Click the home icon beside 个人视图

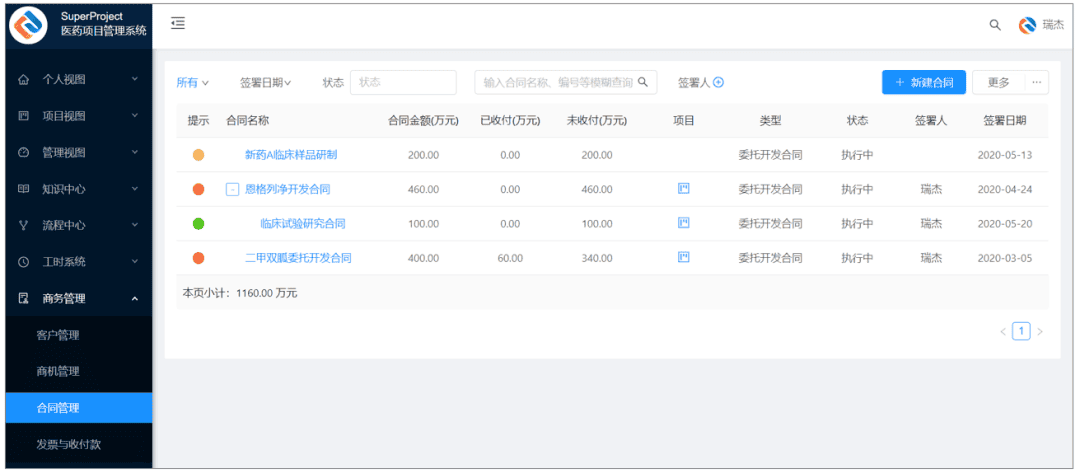tap(23, 79)
